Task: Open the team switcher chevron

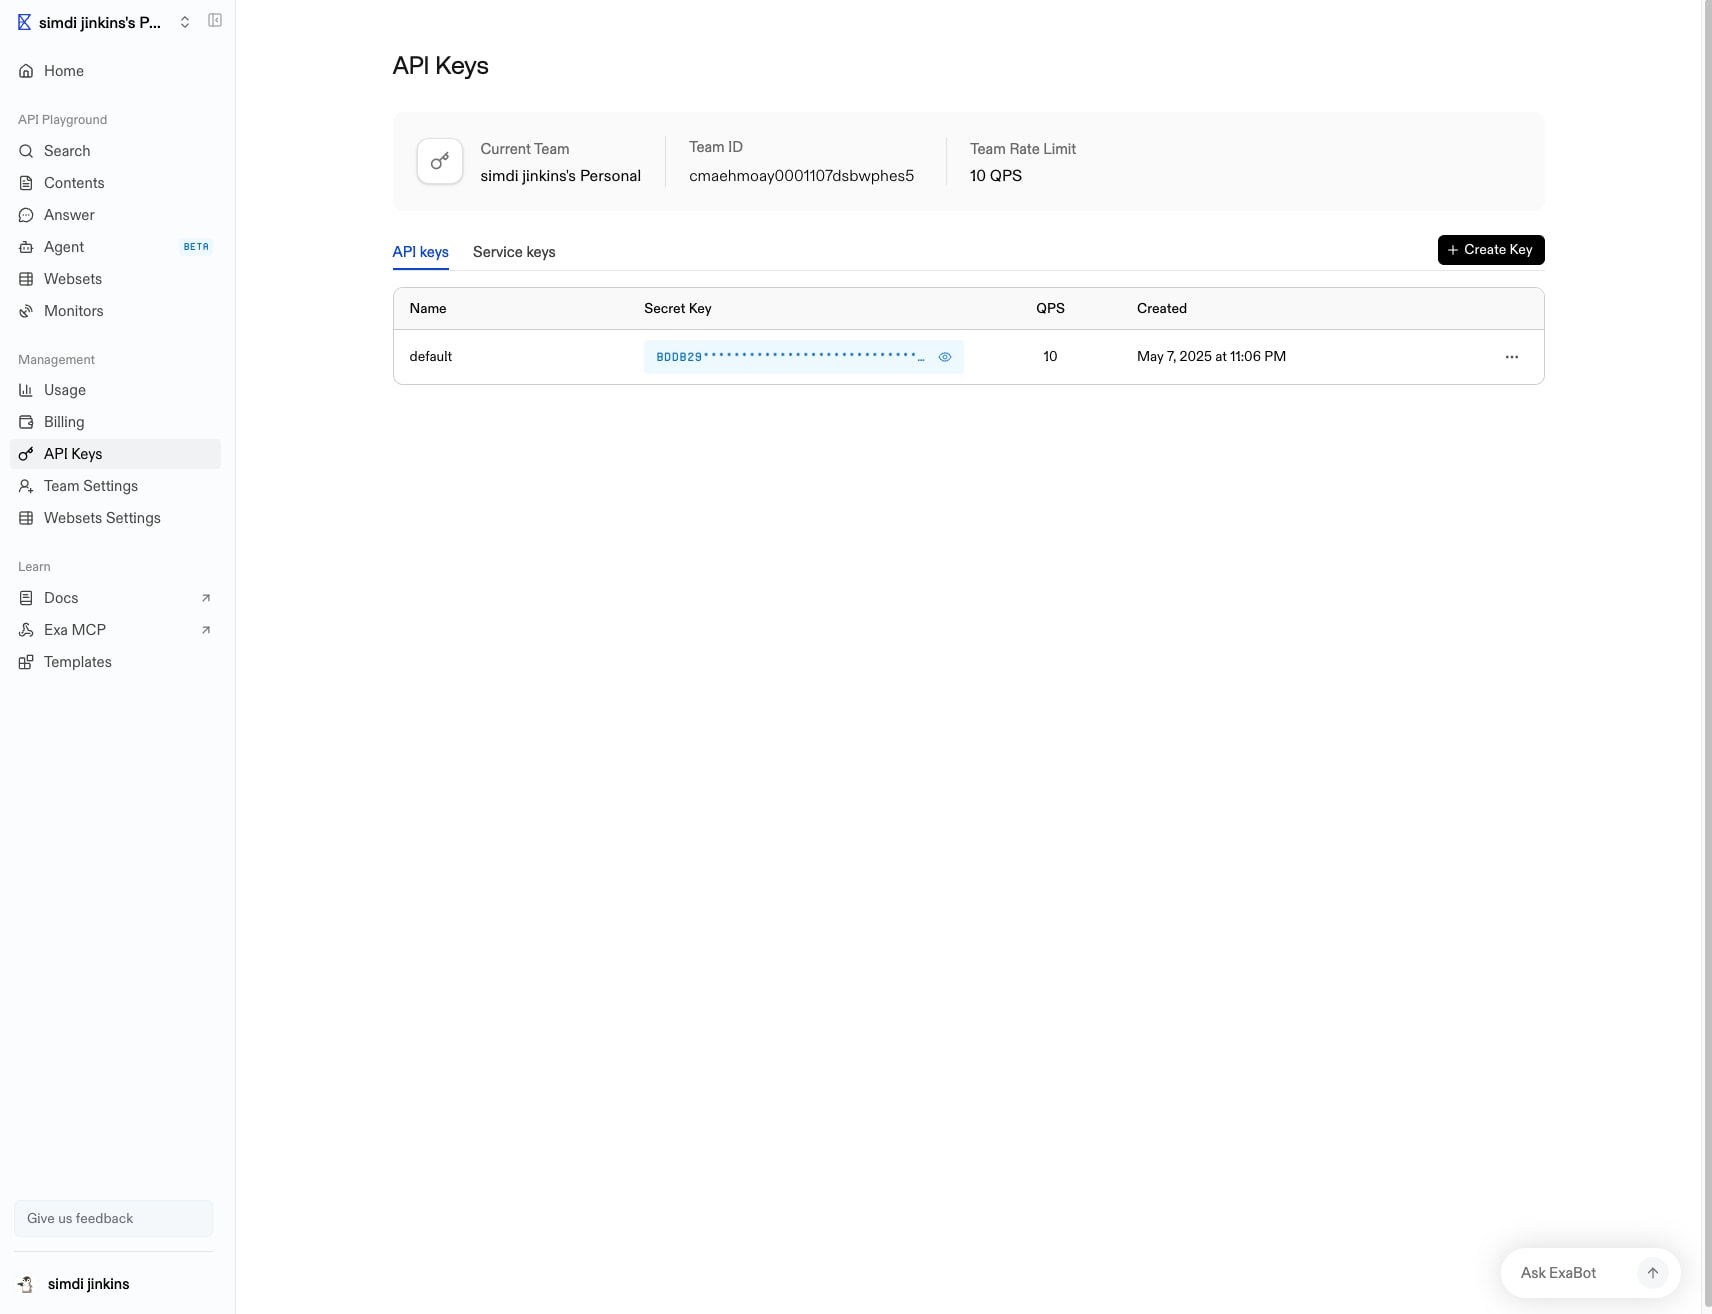Action: (x=185, y=22)
